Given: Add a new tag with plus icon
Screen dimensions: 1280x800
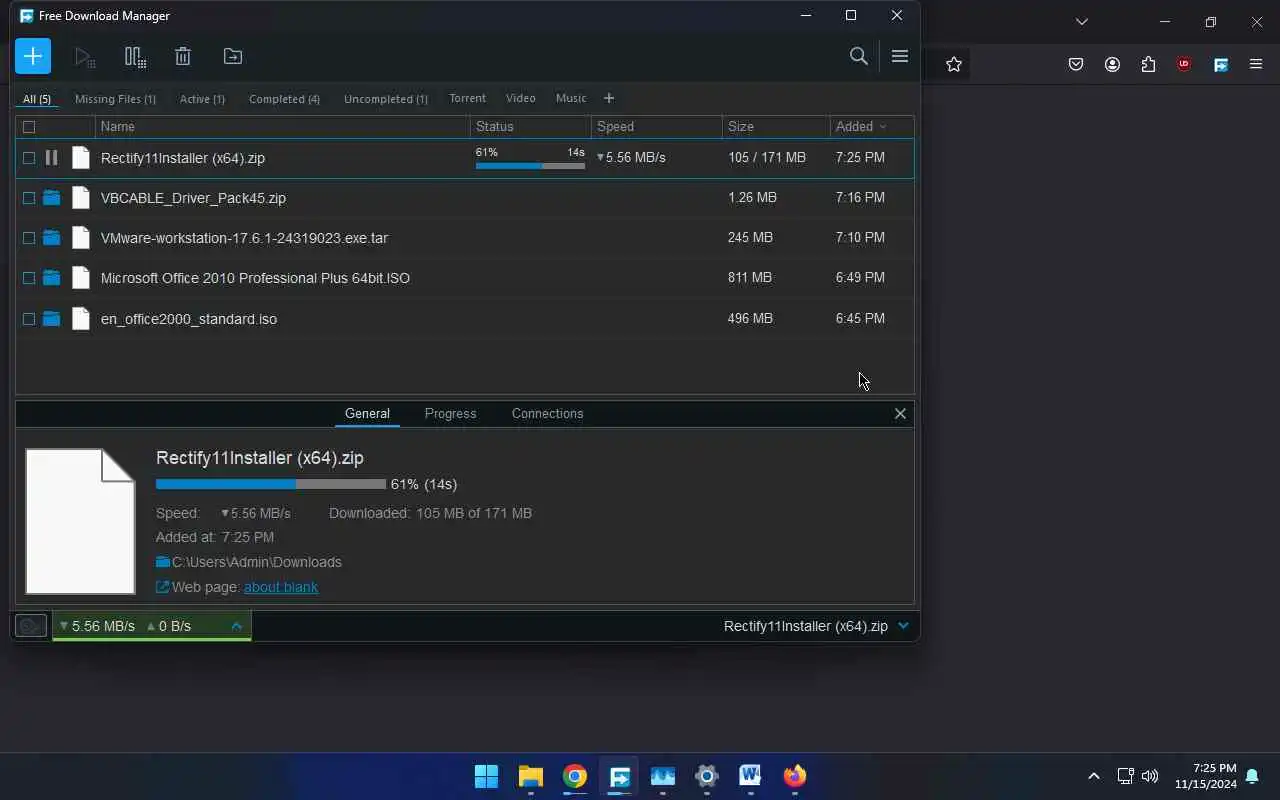Looking at the screenshot, I should tap(609, 98).
